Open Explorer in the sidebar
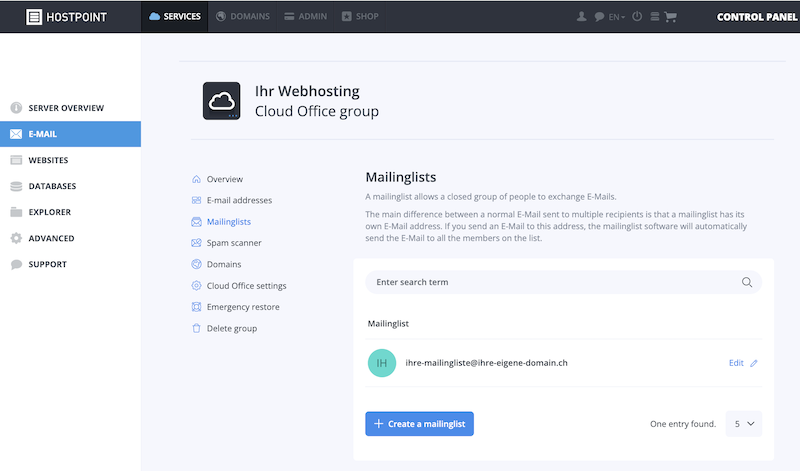800x471 pixels. click(x=70, y=212)
